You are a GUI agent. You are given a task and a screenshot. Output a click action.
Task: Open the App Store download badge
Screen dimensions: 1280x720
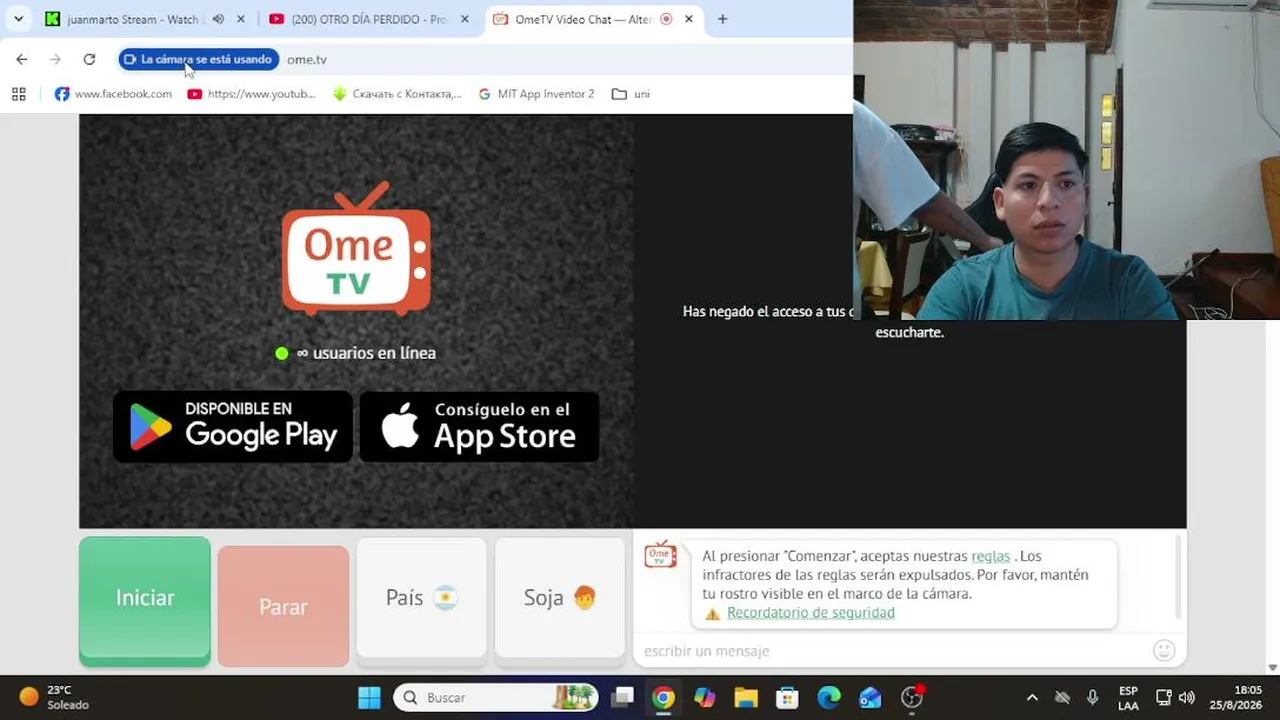tap(479, 426)
